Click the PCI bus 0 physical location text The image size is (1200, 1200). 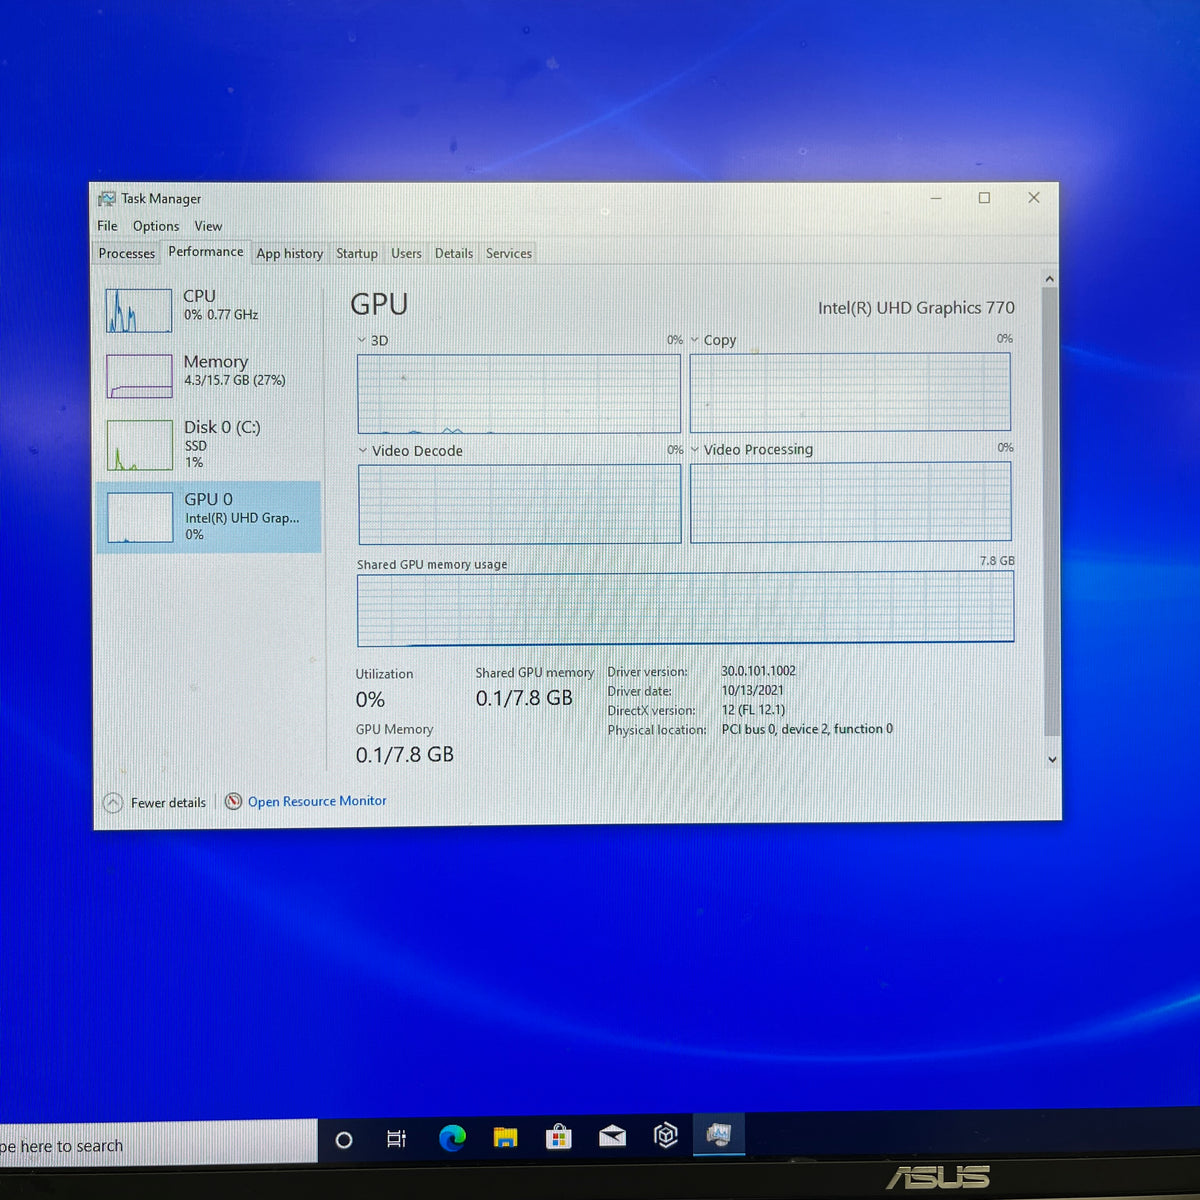807,729
